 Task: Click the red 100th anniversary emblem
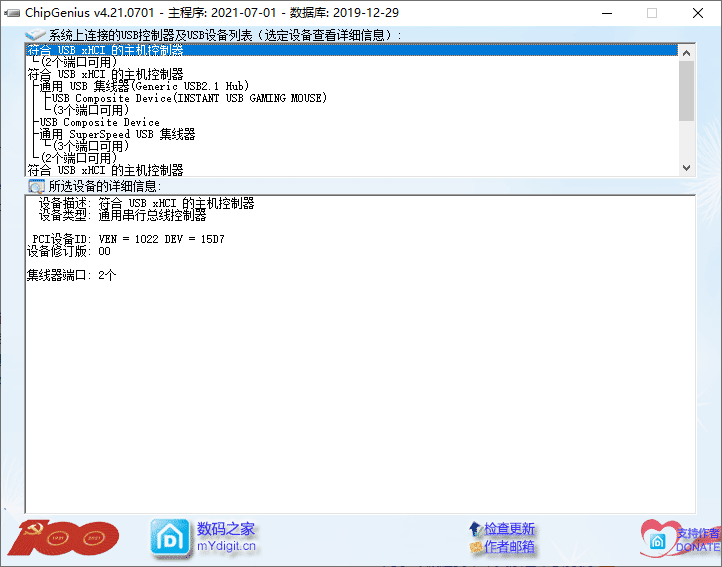point(64,537)
